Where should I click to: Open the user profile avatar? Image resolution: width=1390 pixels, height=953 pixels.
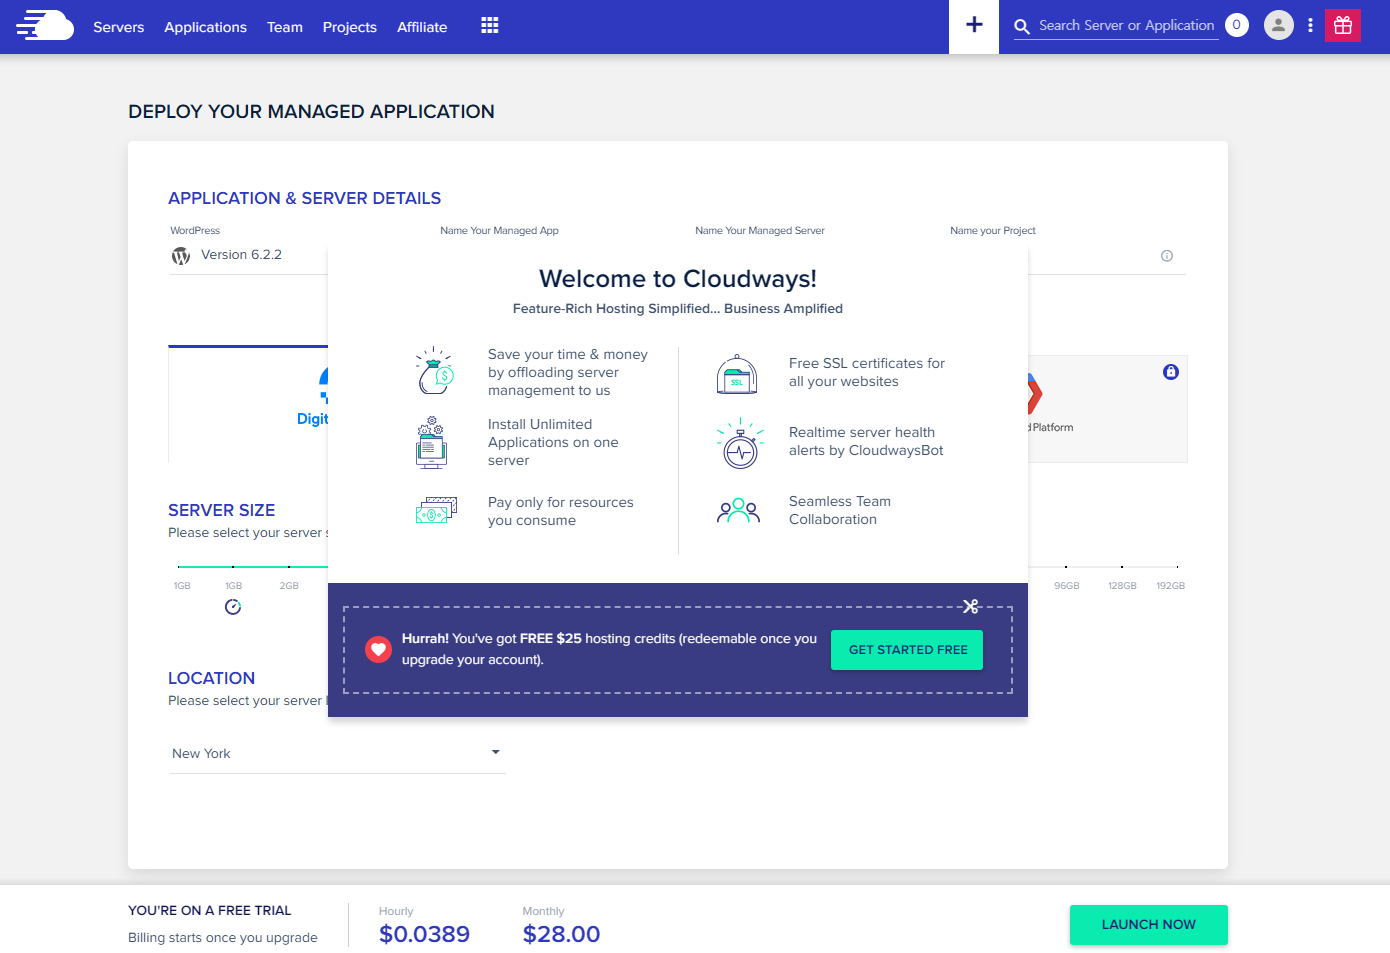point(1279,25)
